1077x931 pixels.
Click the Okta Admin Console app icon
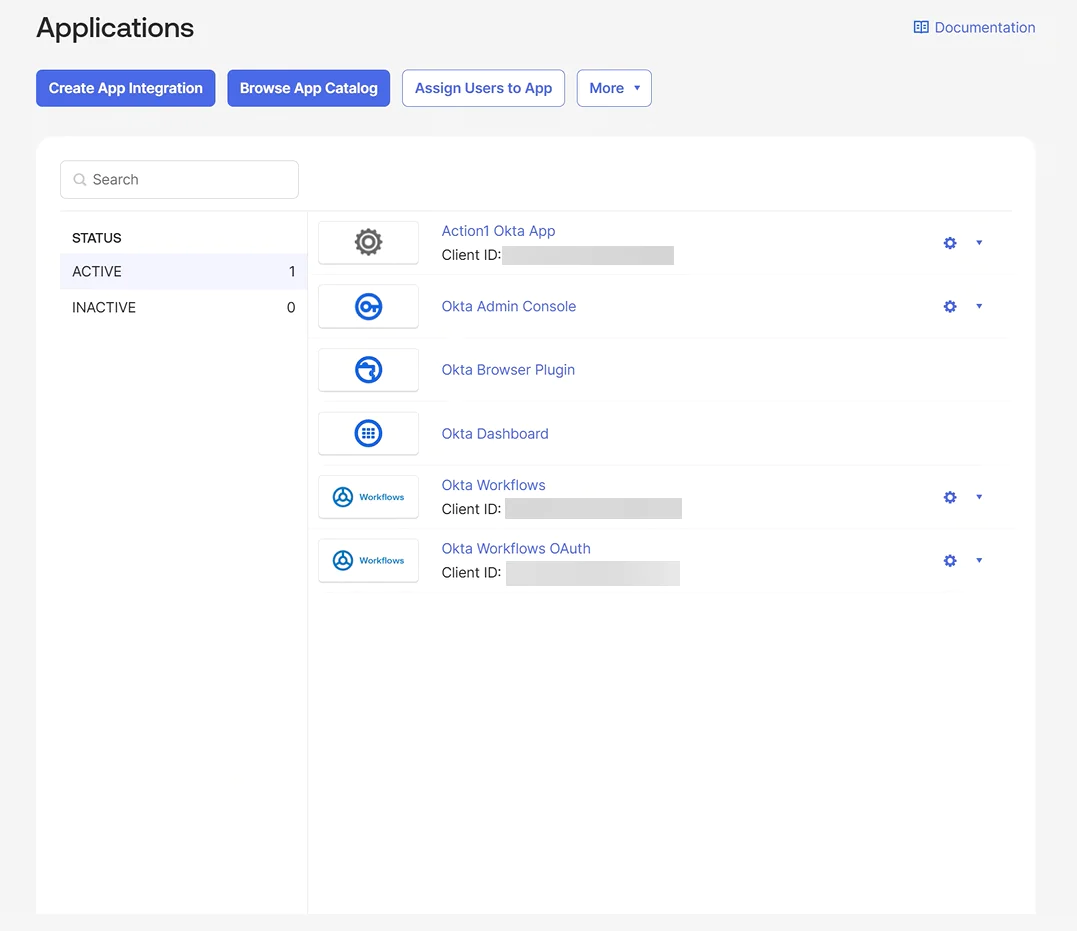click(368, 306)
